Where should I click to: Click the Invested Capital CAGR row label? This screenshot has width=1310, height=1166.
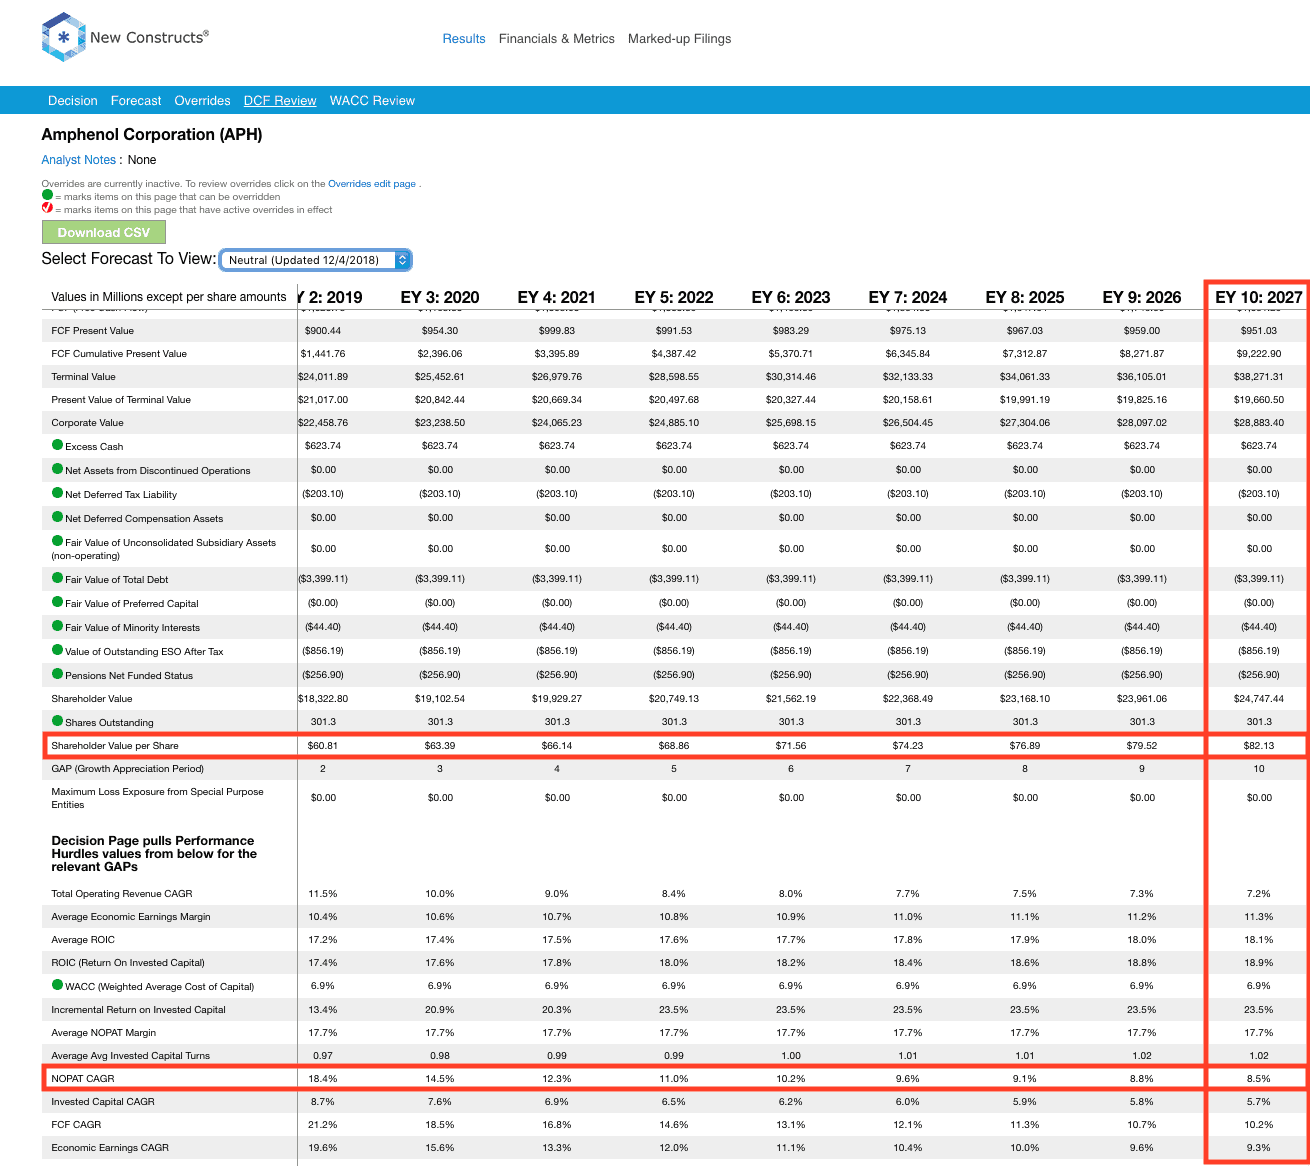103,1102
